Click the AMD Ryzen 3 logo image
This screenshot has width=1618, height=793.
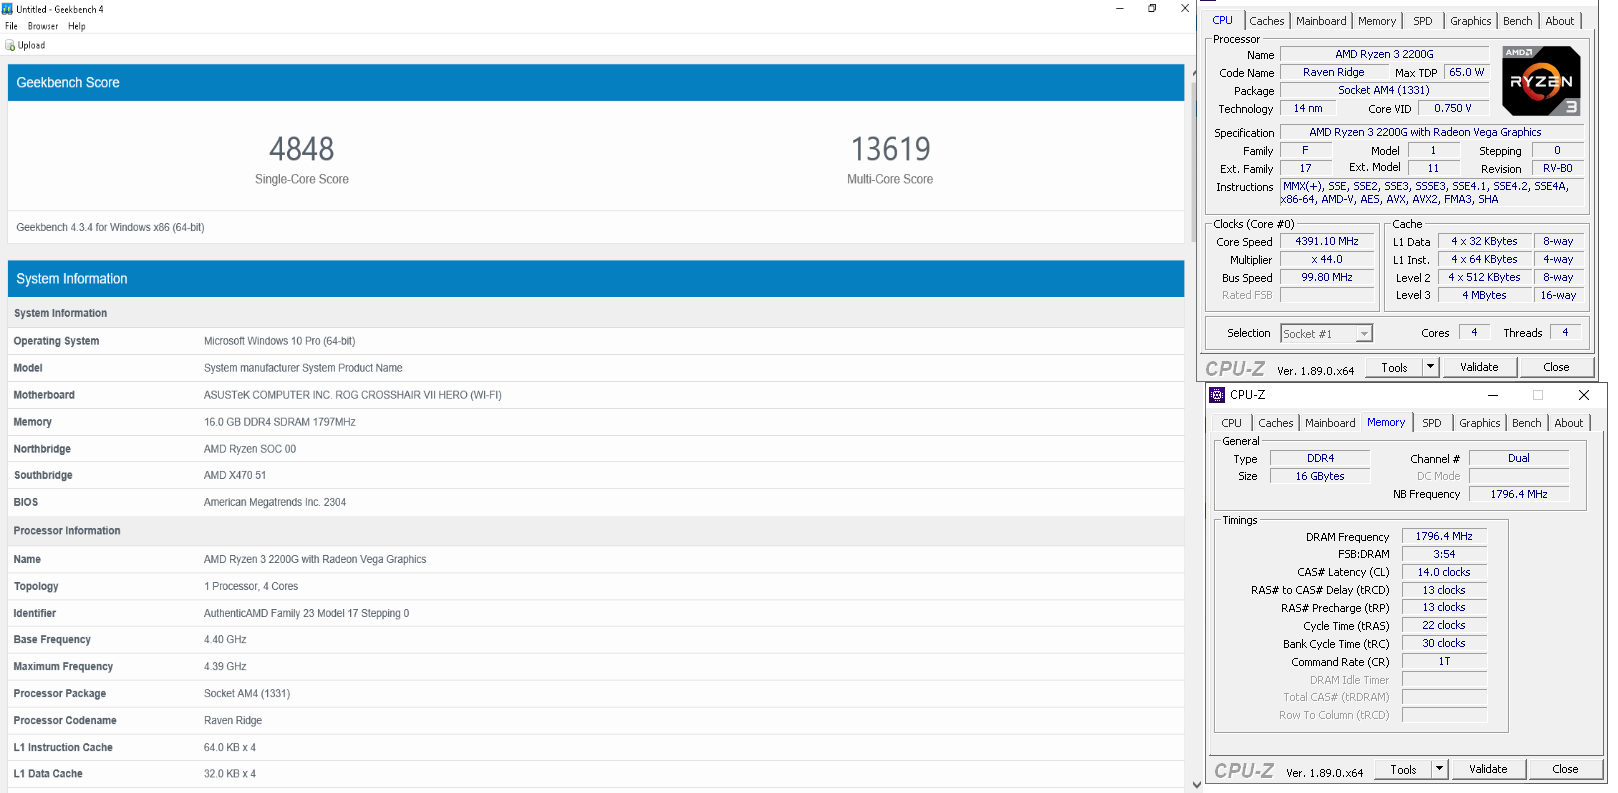pos(1541,81)
